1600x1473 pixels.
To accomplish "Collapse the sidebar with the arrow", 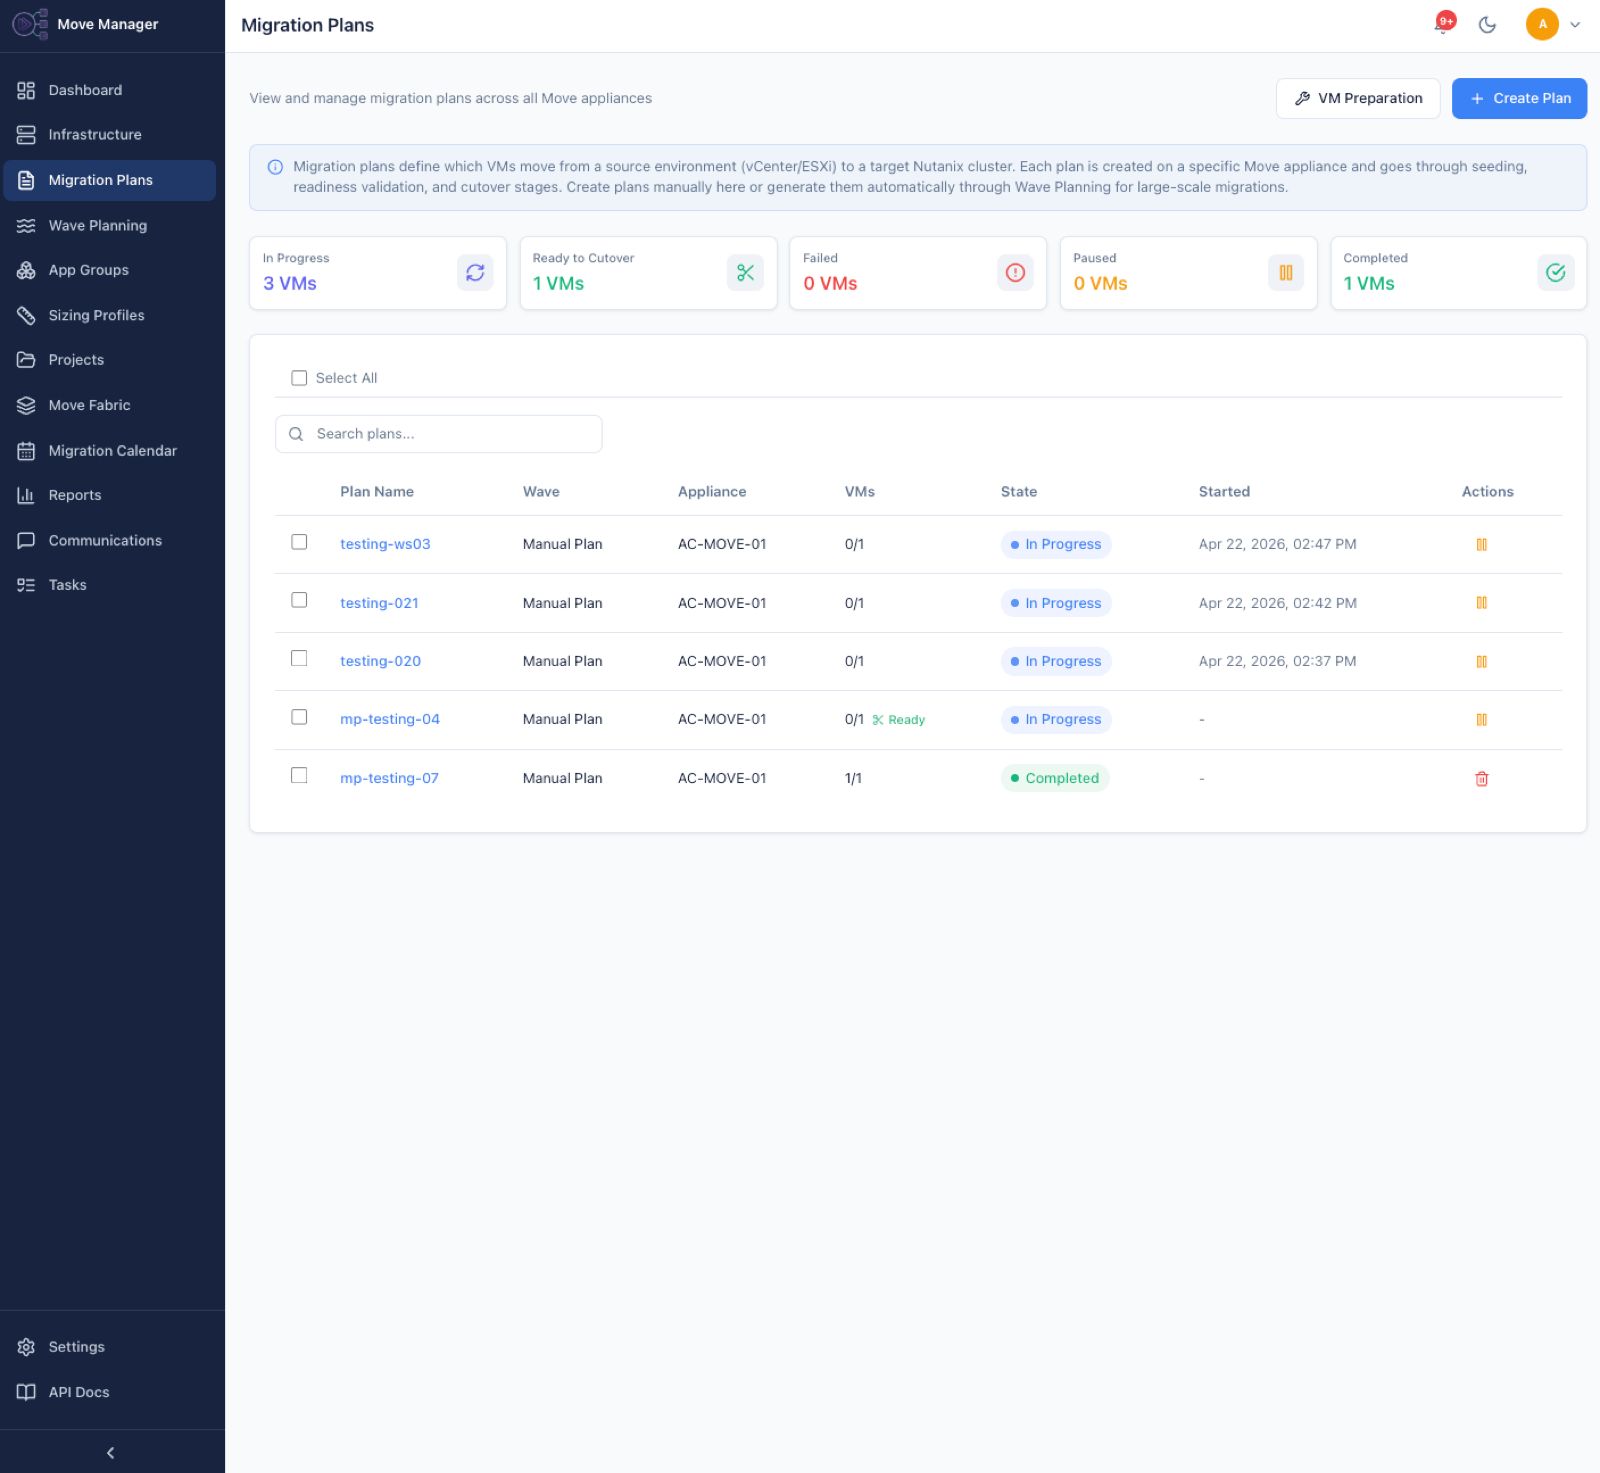I will (x=111, y=1452).
